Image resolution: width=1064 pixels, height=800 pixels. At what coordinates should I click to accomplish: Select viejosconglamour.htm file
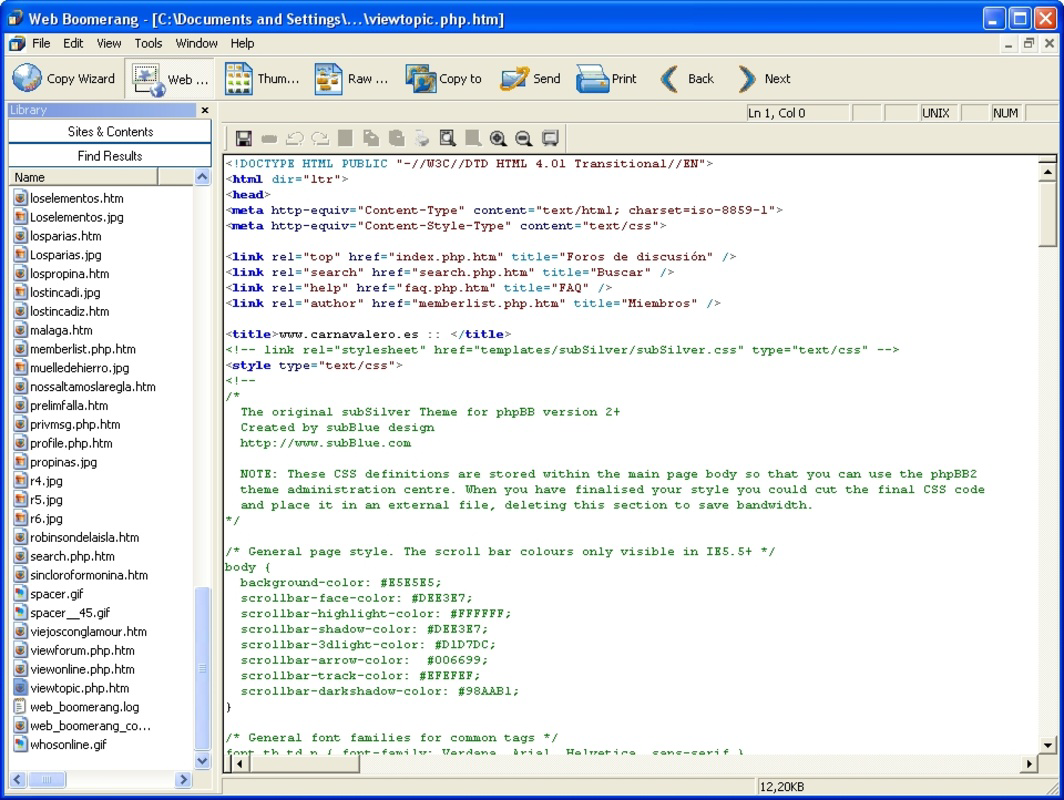tap(80, 632)
